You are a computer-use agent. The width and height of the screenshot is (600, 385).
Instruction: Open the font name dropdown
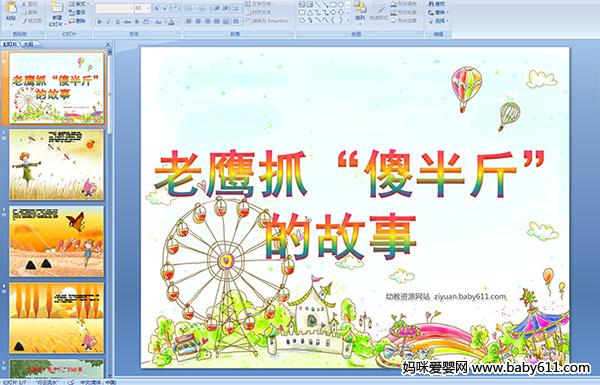pyautogui.click(x=114, y=8)
